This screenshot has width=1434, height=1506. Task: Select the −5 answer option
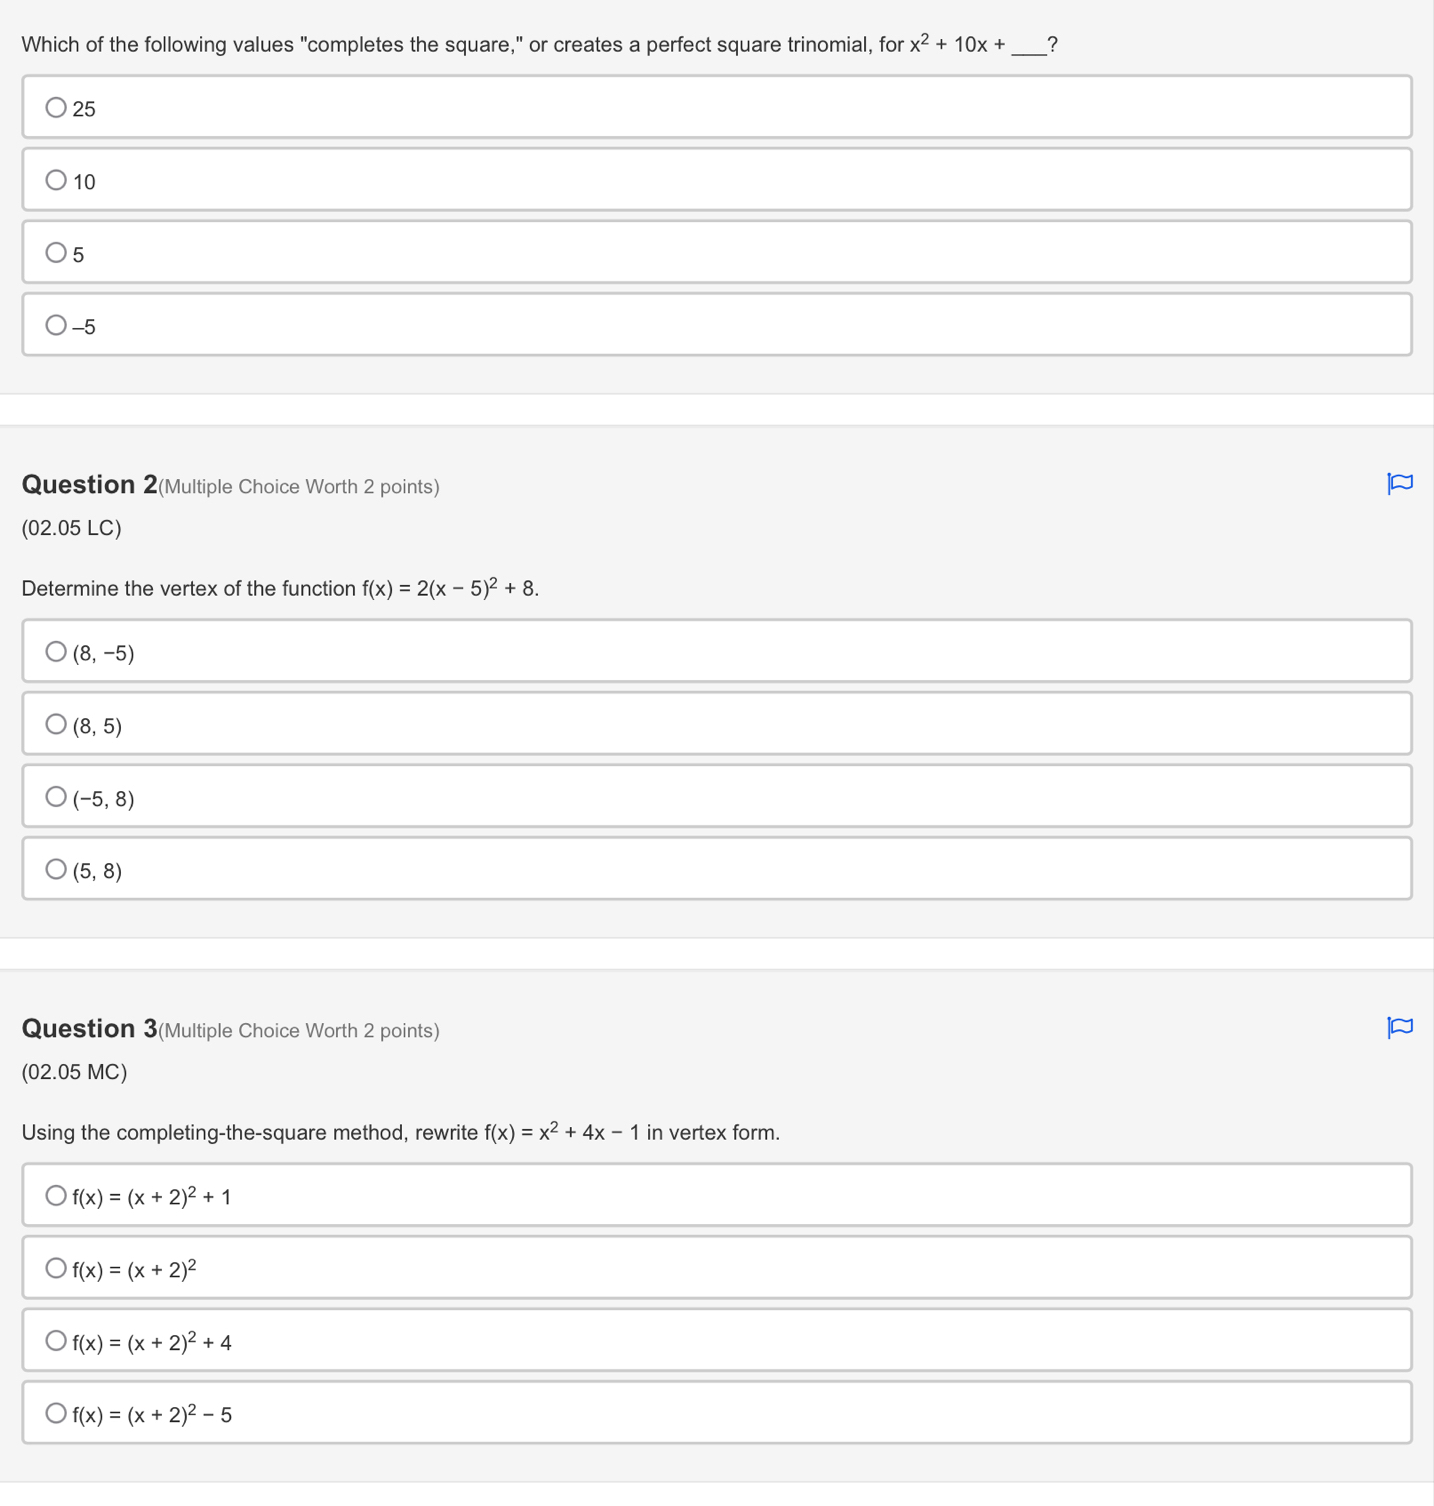click(x=56, y=325)
